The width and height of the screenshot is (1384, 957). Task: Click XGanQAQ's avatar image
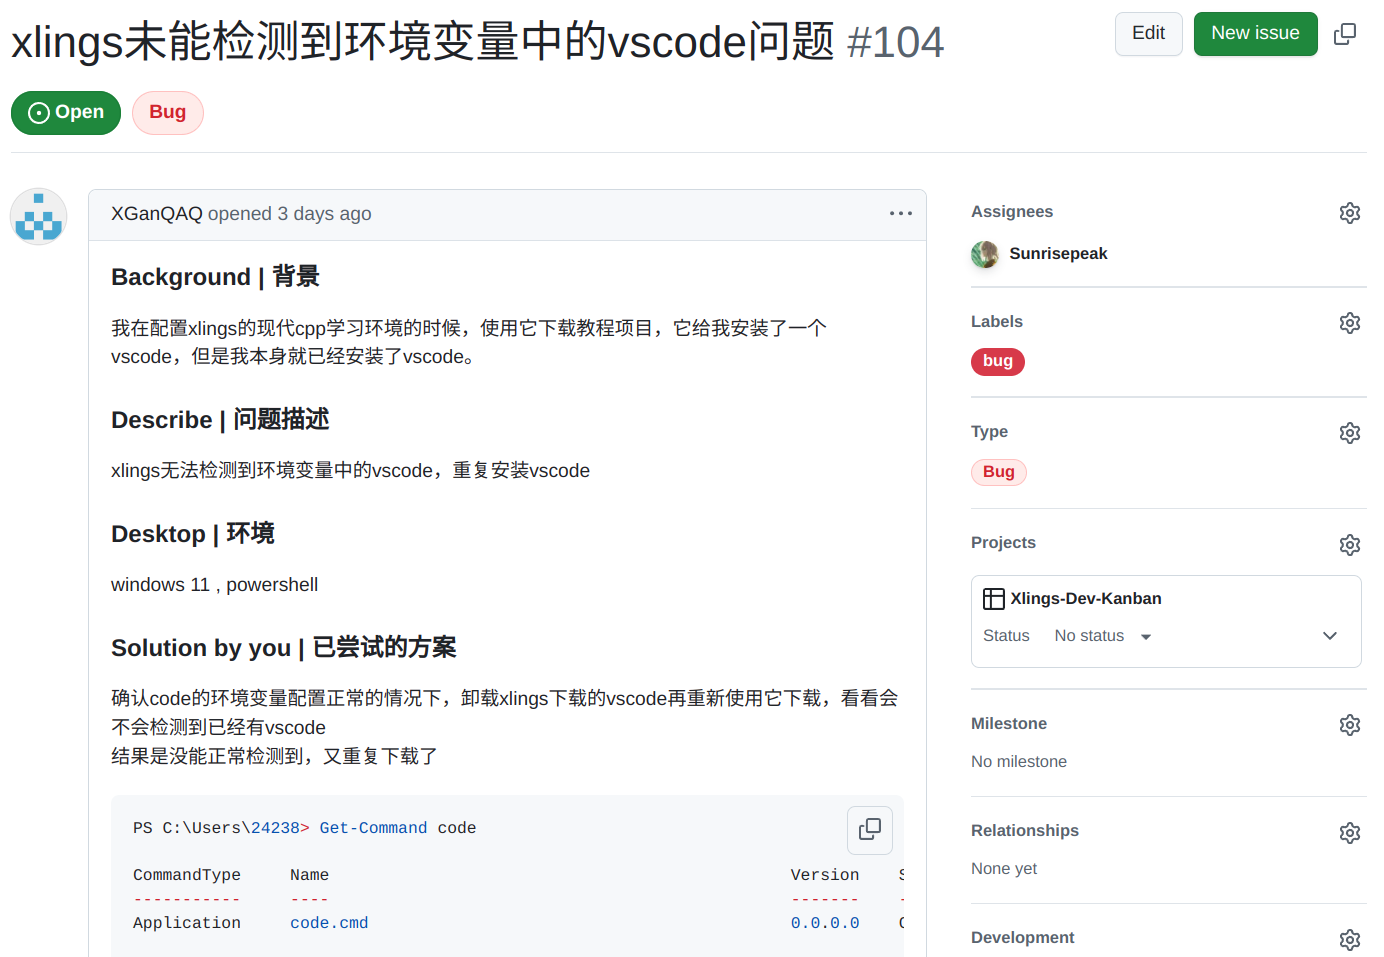39,216
